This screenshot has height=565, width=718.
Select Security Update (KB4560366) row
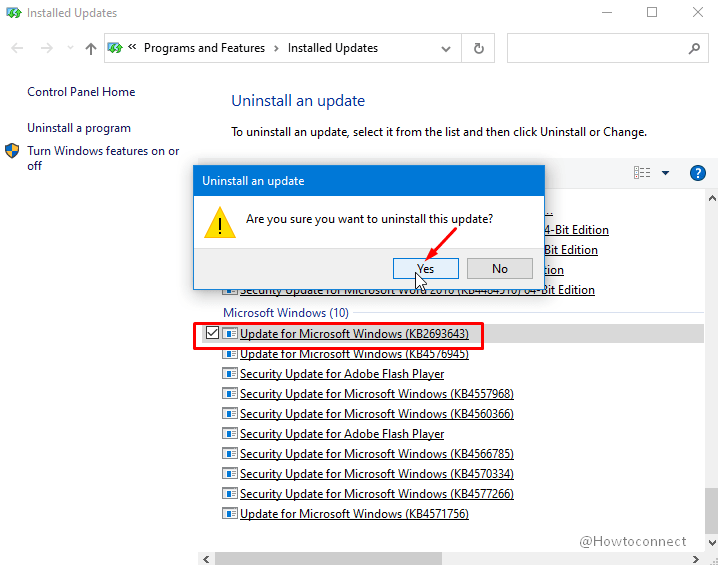[x=376, y=414]
